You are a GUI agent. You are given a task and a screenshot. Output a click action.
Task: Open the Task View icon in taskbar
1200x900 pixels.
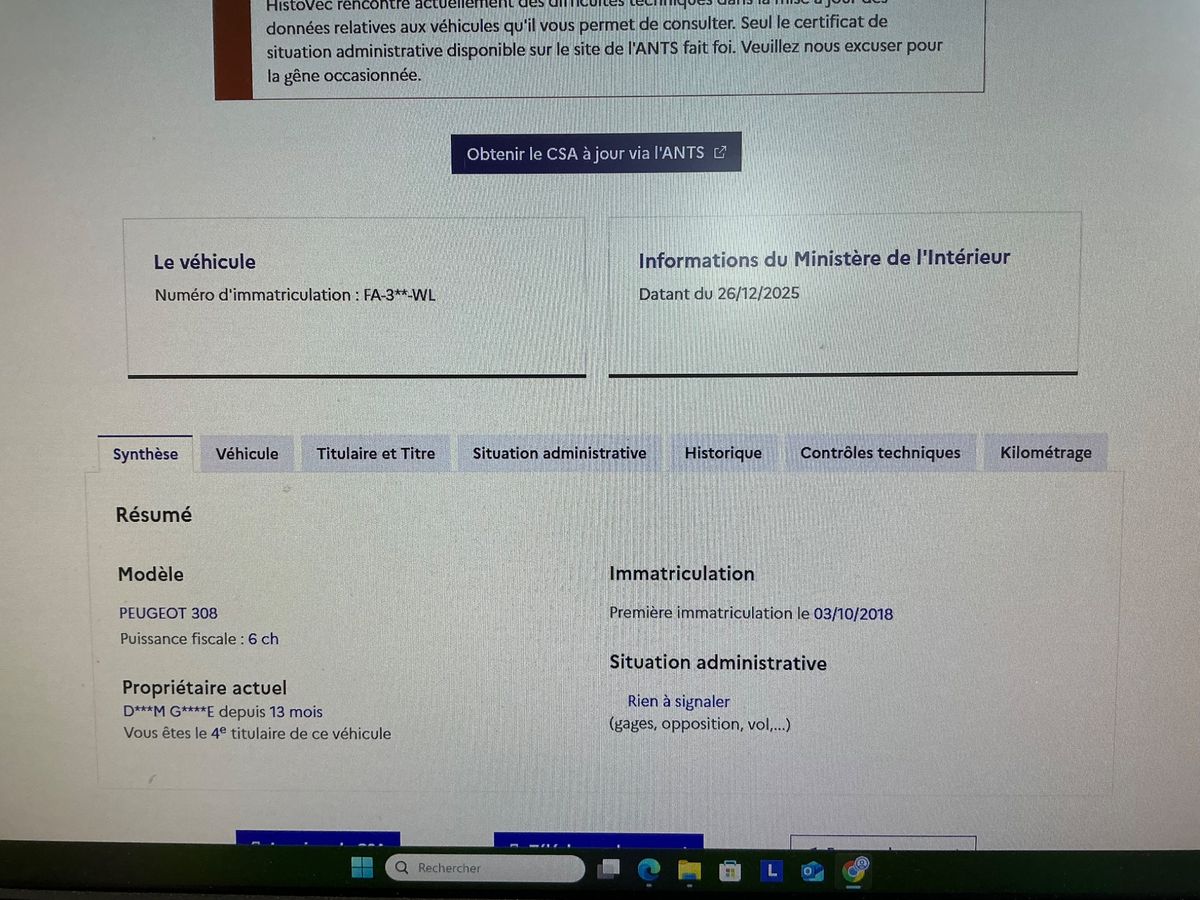(608, 870)
